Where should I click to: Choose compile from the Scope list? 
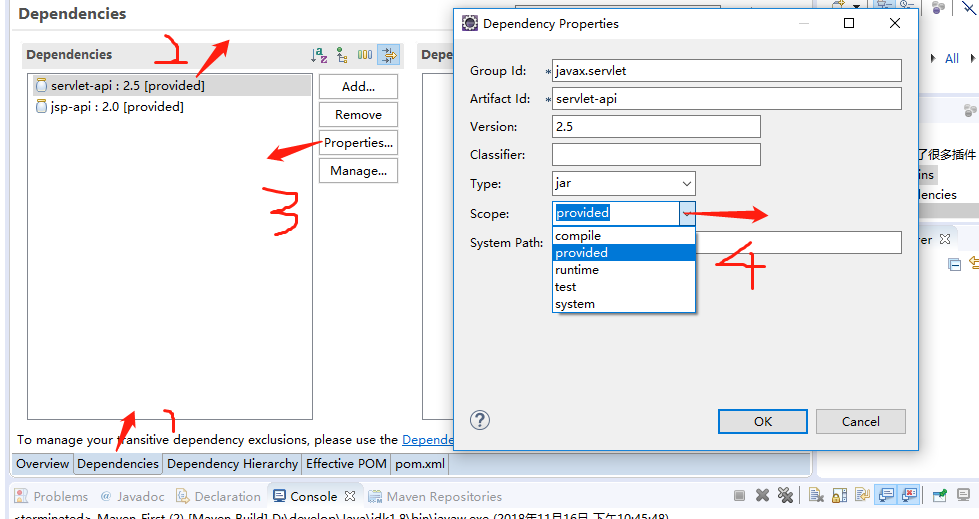tap(624, 235)
